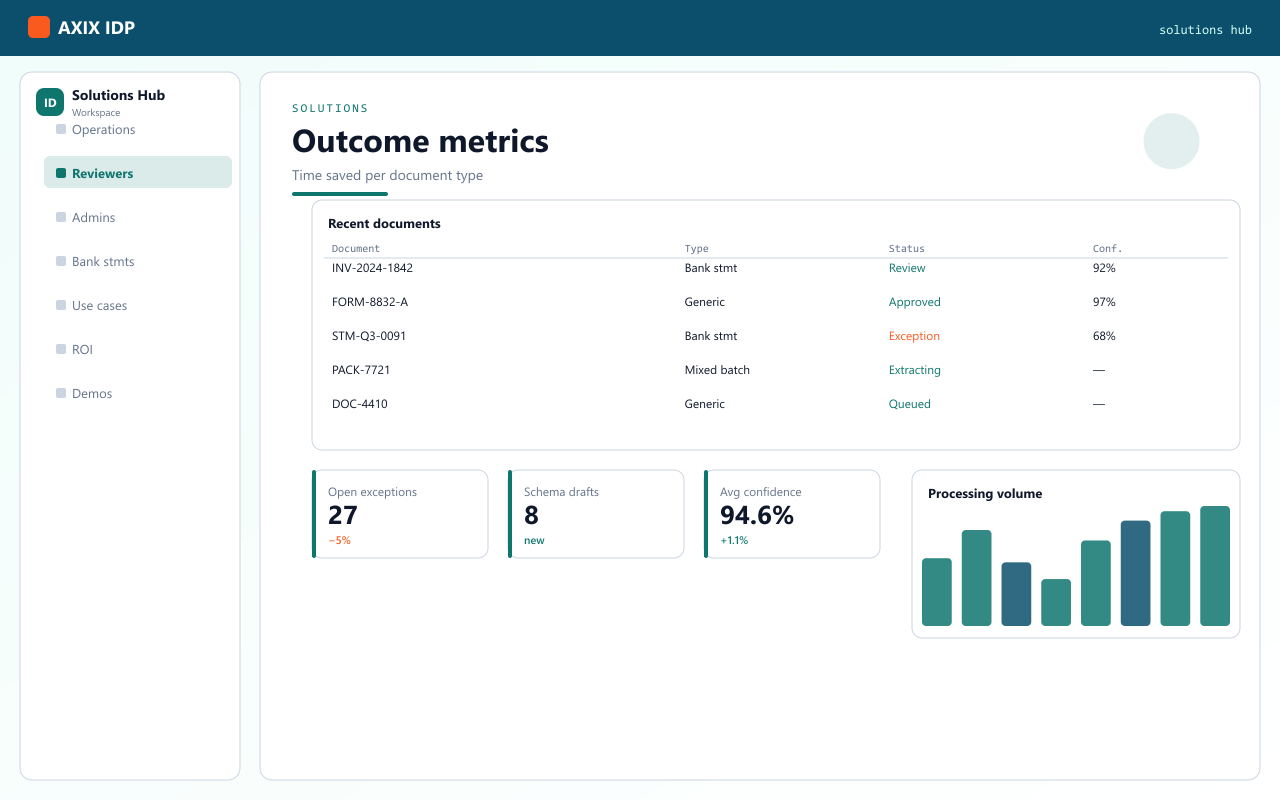Click the Recent documents heading
1280x800 pixels.
tap(384, 224)
